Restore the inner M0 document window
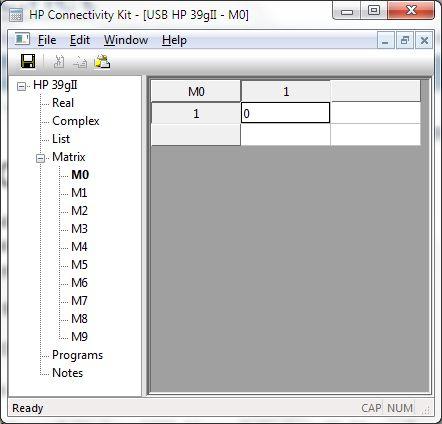Screen dimensions: 442x424 pos(405,40)
